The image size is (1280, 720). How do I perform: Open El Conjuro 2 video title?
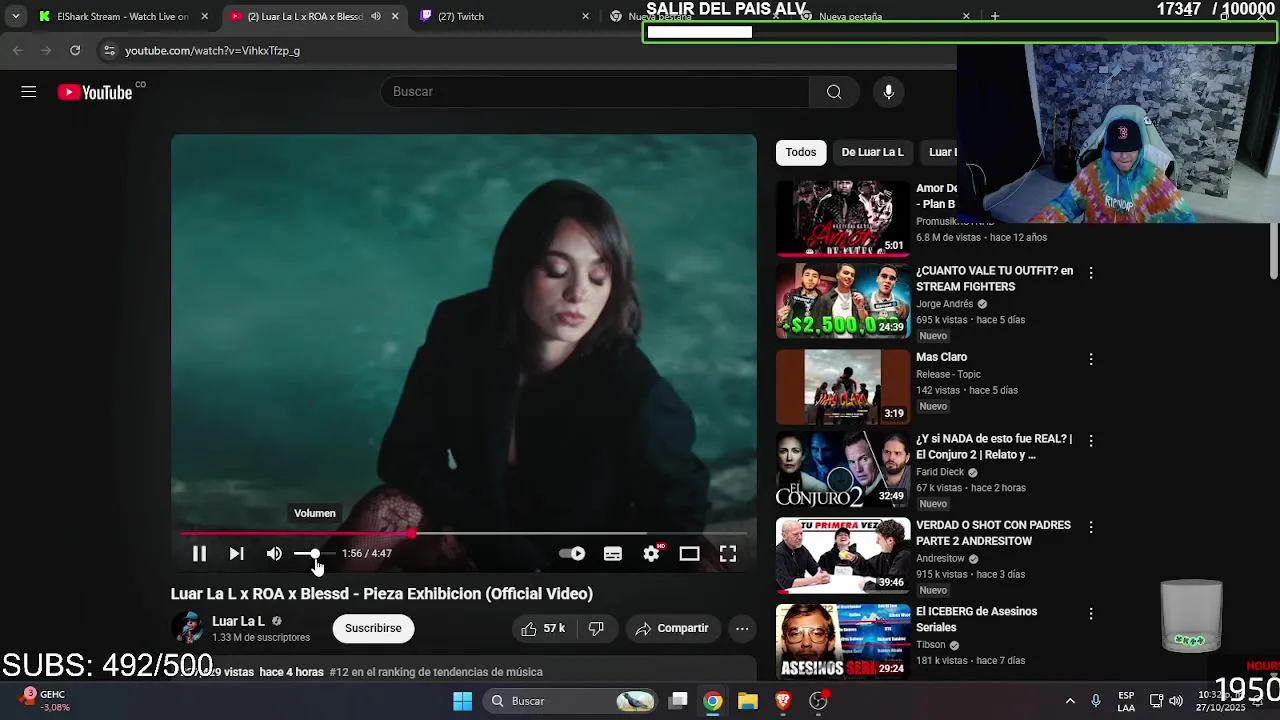(994, 446)
